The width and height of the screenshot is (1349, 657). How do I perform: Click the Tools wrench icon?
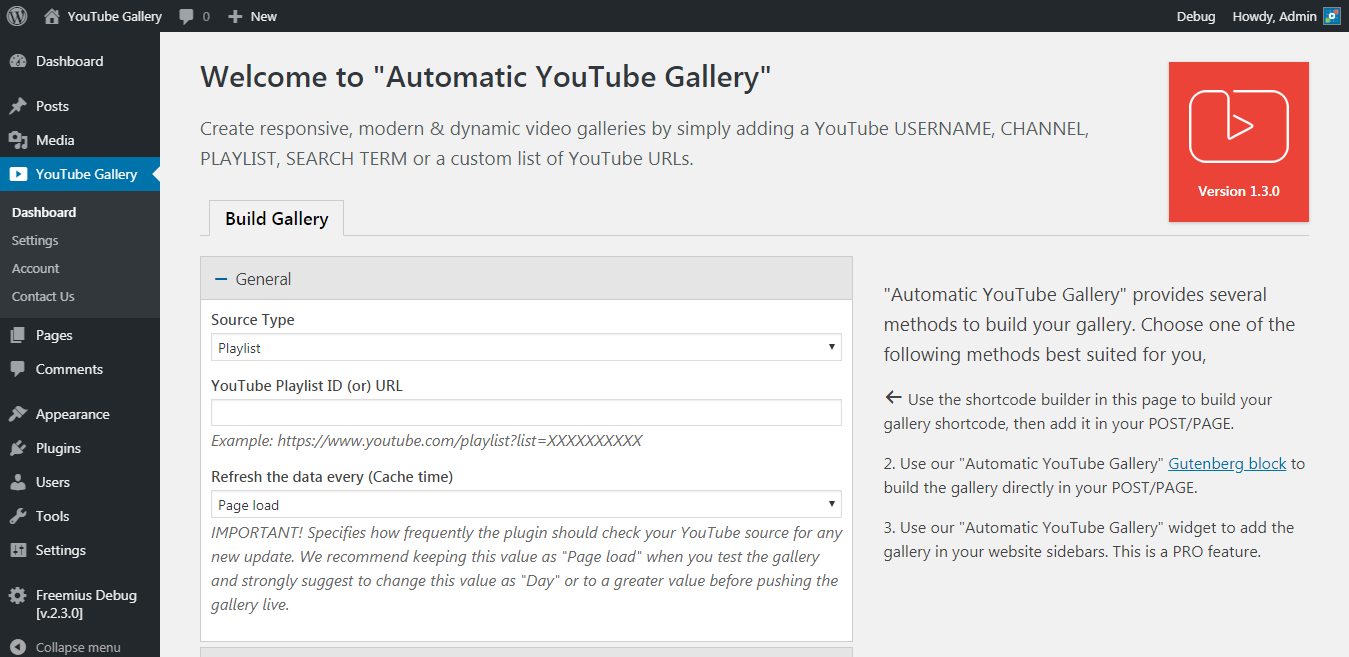tap(18, 516)
